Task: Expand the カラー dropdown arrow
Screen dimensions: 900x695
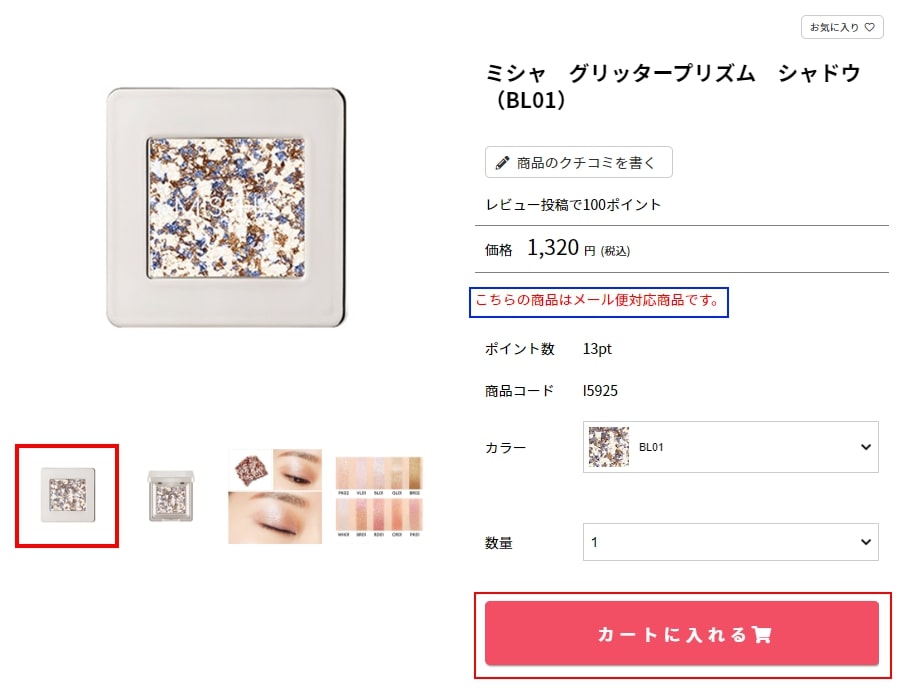Action: coord(866,447)
